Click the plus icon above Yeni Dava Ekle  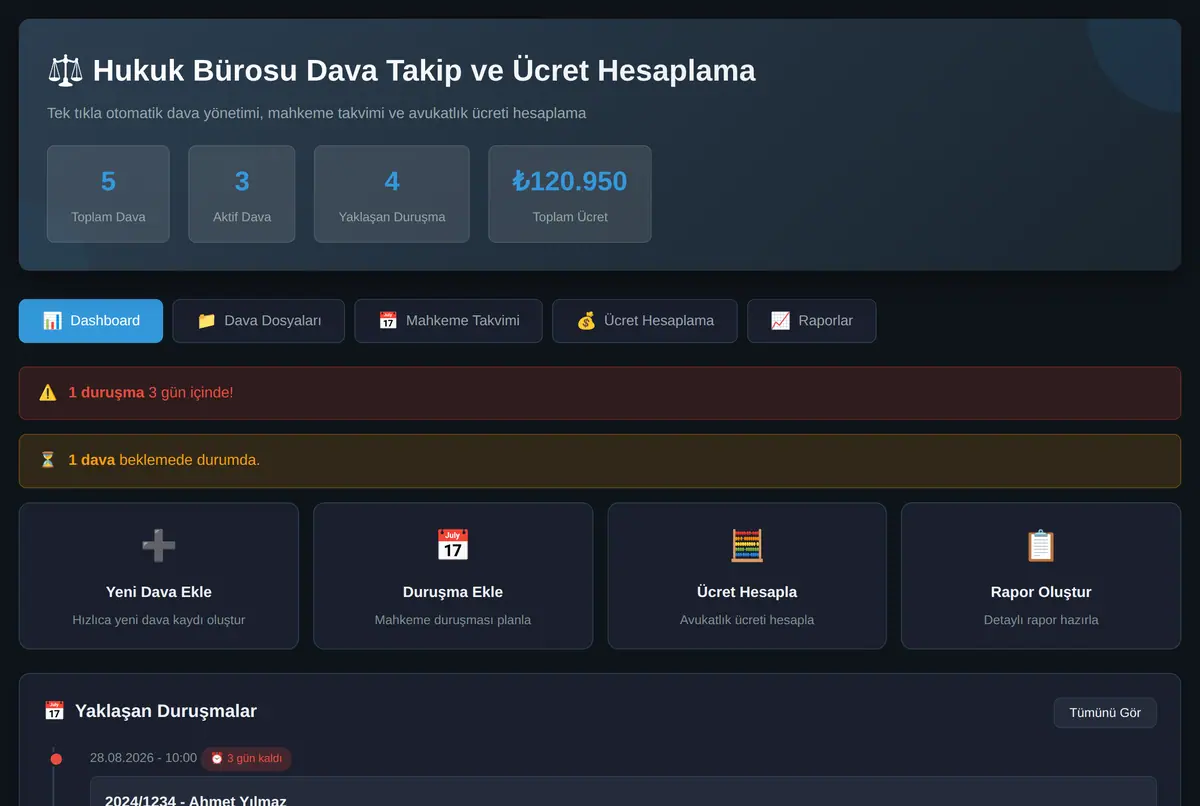(x=159, y=546)
